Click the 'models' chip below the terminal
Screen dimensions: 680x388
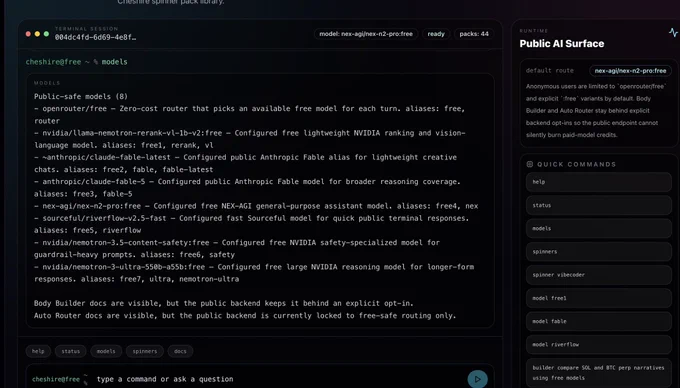106,351
